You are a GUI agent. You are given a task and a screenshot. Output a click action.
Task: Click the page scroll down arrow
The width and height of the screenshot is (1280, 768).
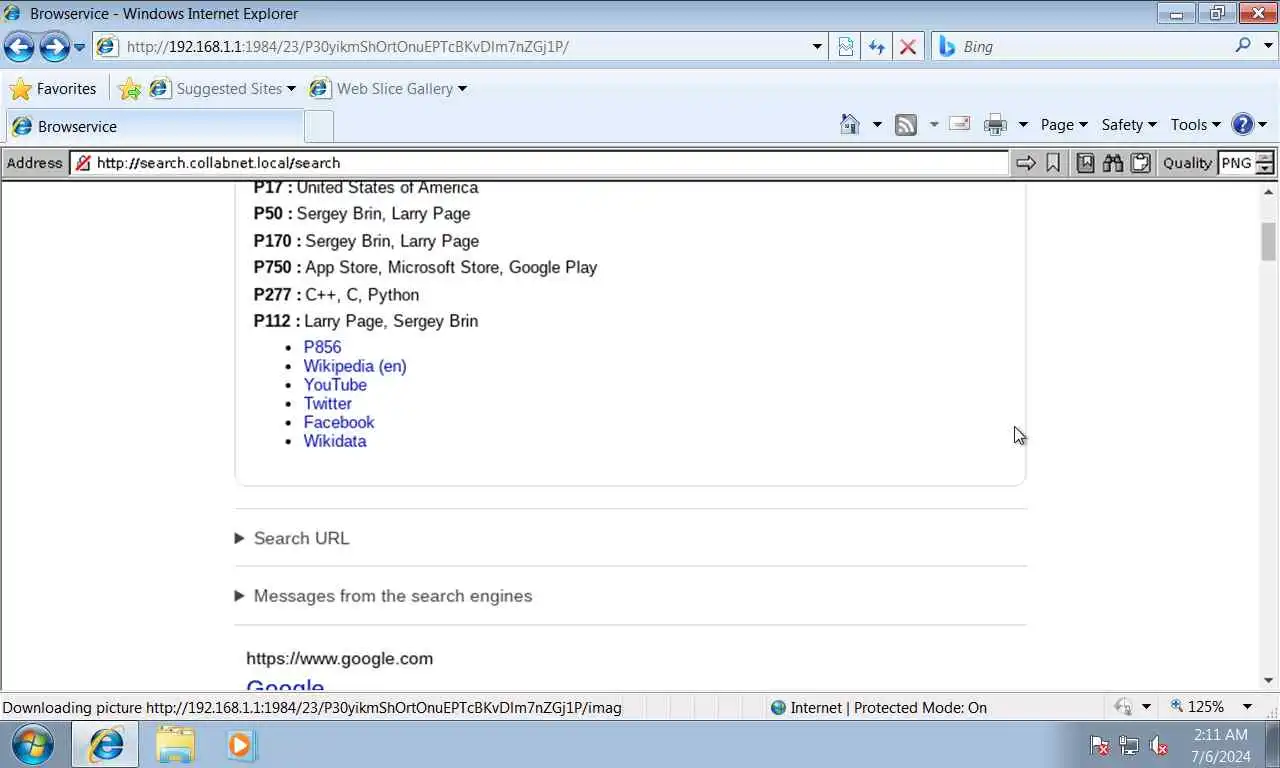(x=1269, y=681)
